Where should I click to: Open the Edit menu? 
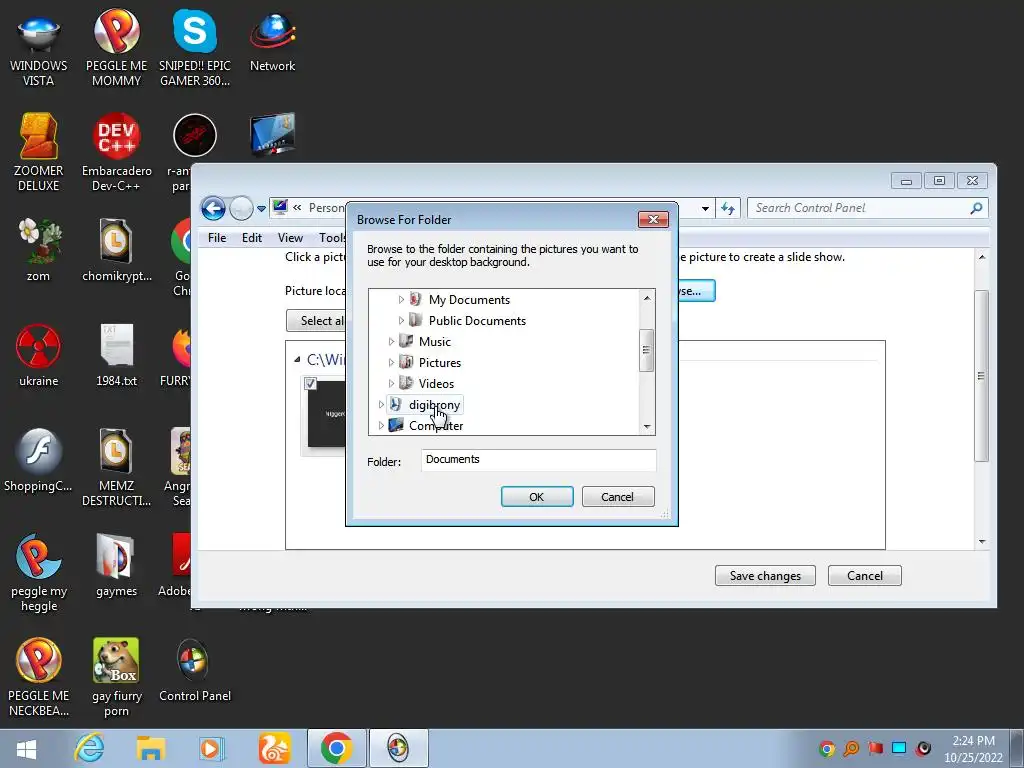[x=251, y=238]
